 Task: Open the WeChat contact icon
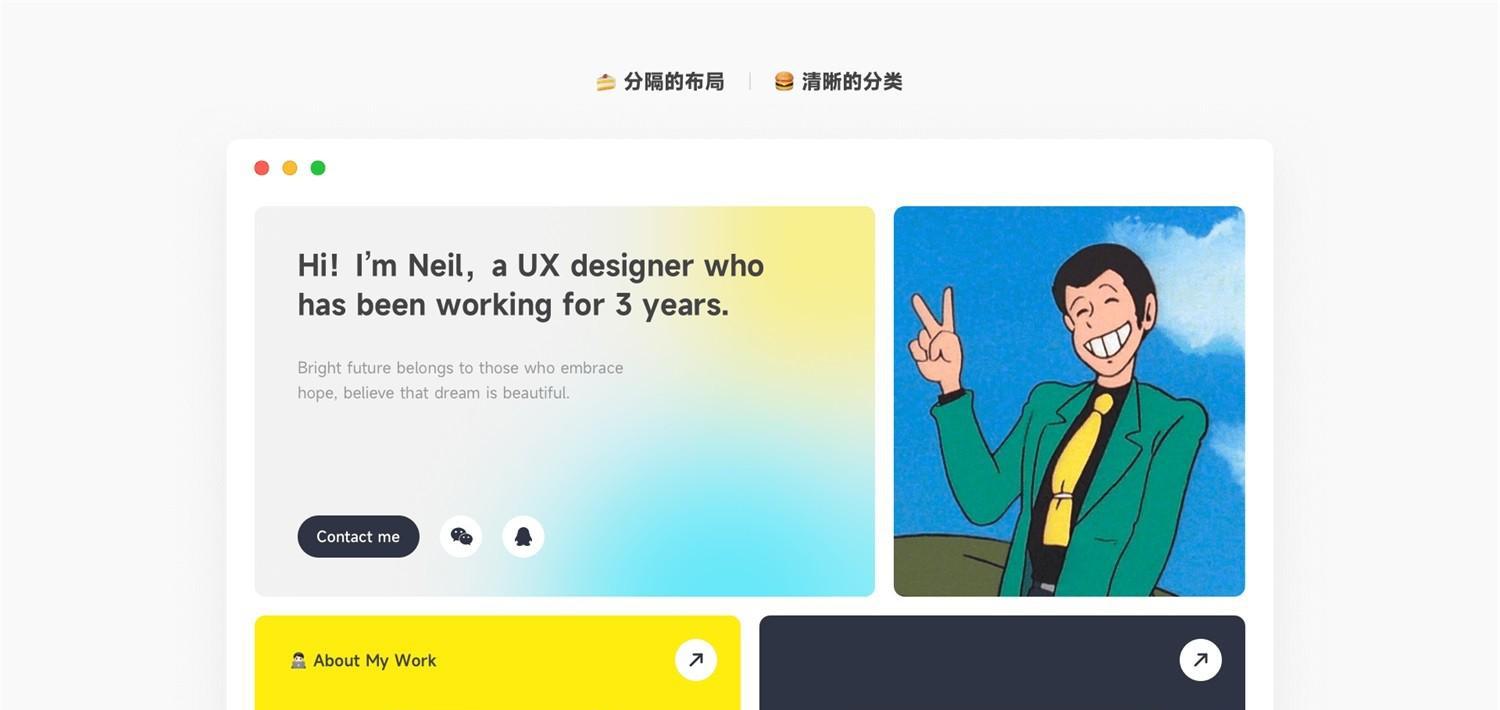pos(461,537)
